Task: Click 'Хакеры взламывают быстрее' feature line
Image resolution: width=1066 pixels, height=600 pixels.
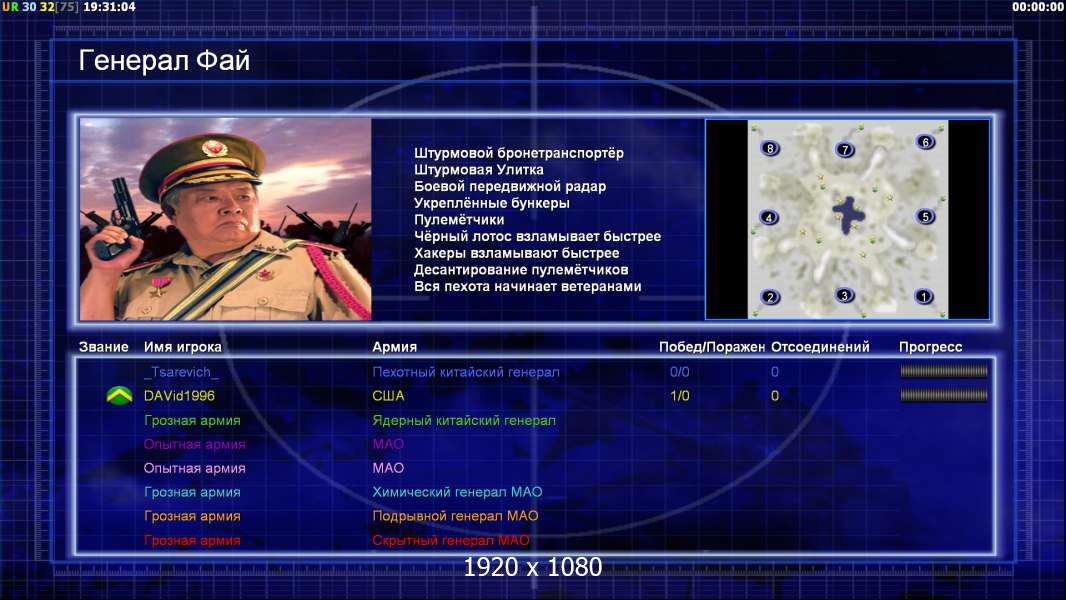Action: point(517,253)
